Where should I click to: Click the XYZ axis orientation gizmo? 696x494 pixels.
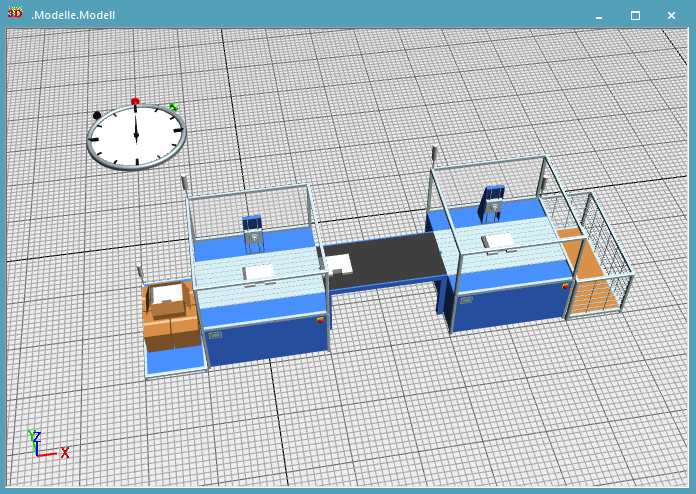[48, 444]
